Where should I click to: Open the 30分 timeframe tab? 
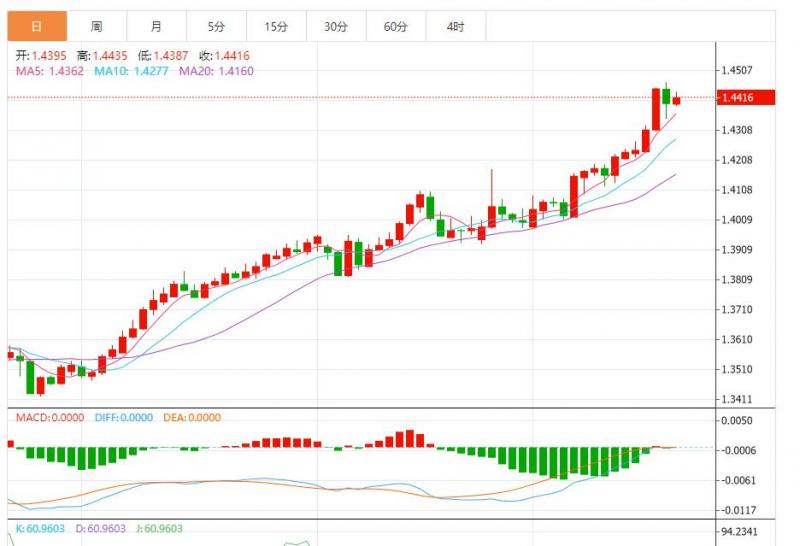[x=336, y=26]
